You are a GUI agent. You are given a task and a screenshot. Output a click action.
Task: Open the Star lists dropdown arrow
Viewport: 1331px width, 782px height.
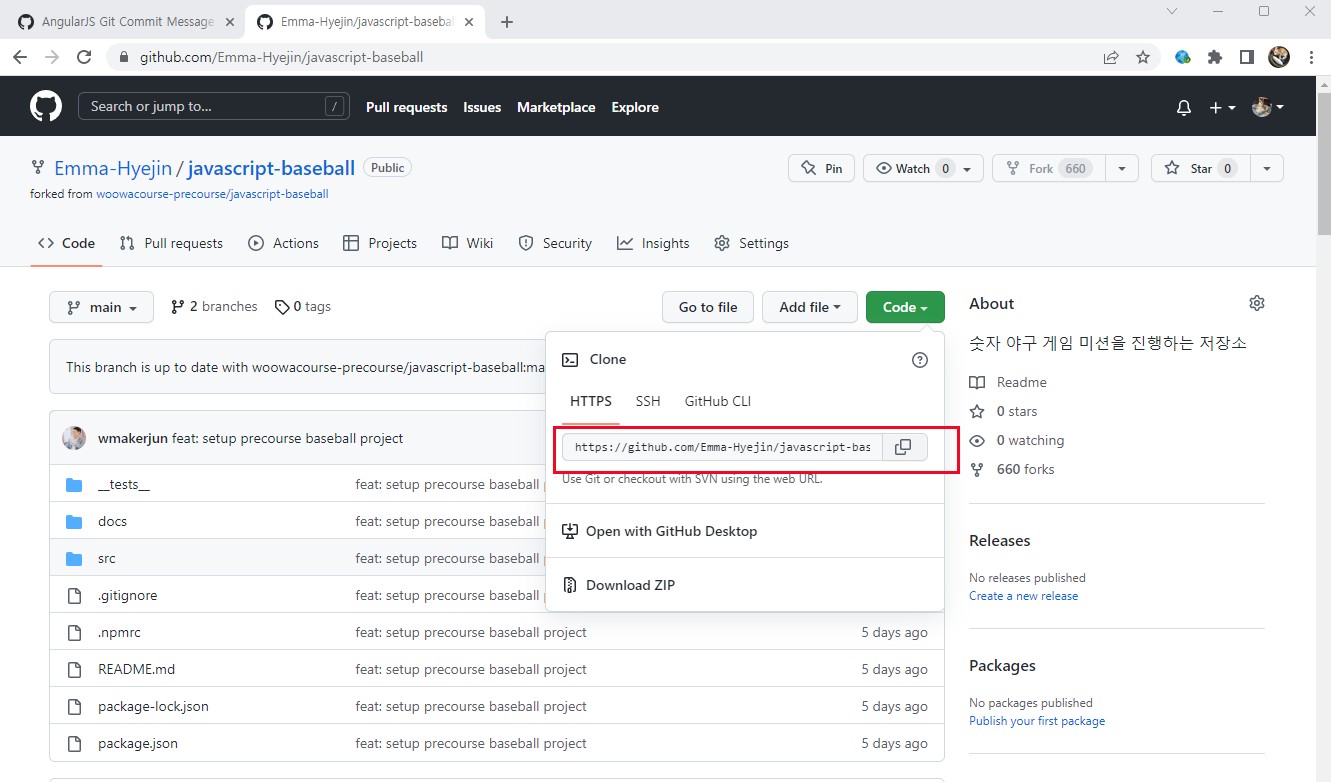pyautogui.click(x=1267, y=168)
